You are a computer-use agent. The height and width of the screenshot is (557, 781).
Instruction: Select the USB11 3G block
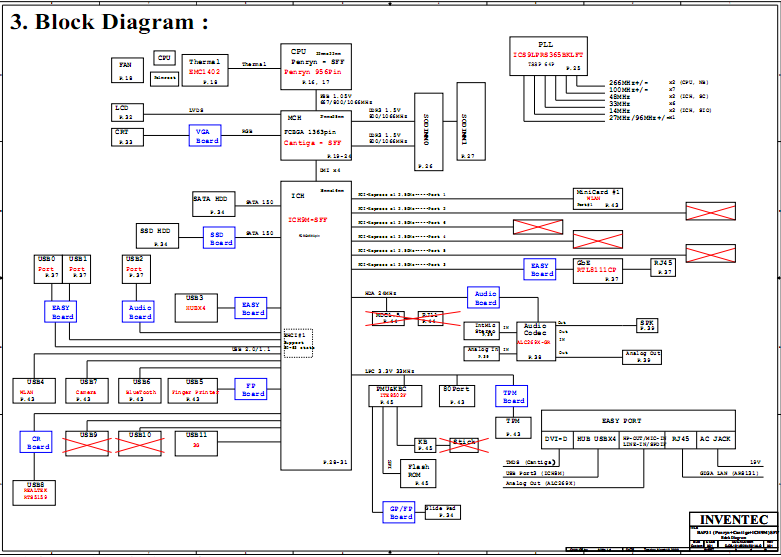point(196,443)
